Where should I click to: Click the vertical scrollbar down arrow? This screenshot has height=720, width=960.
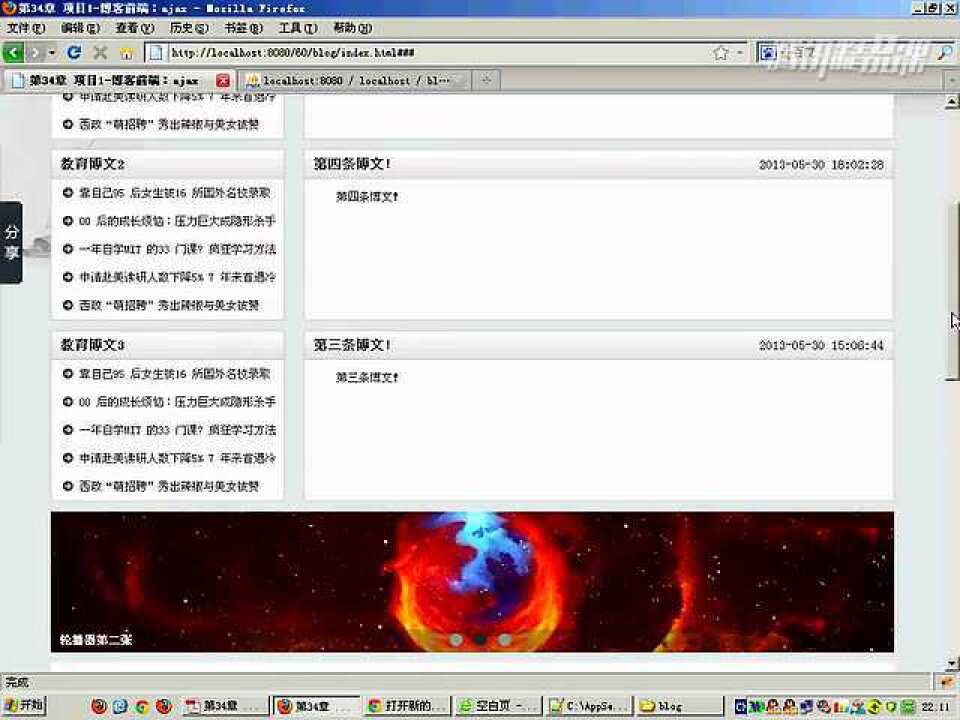point(952,663)
